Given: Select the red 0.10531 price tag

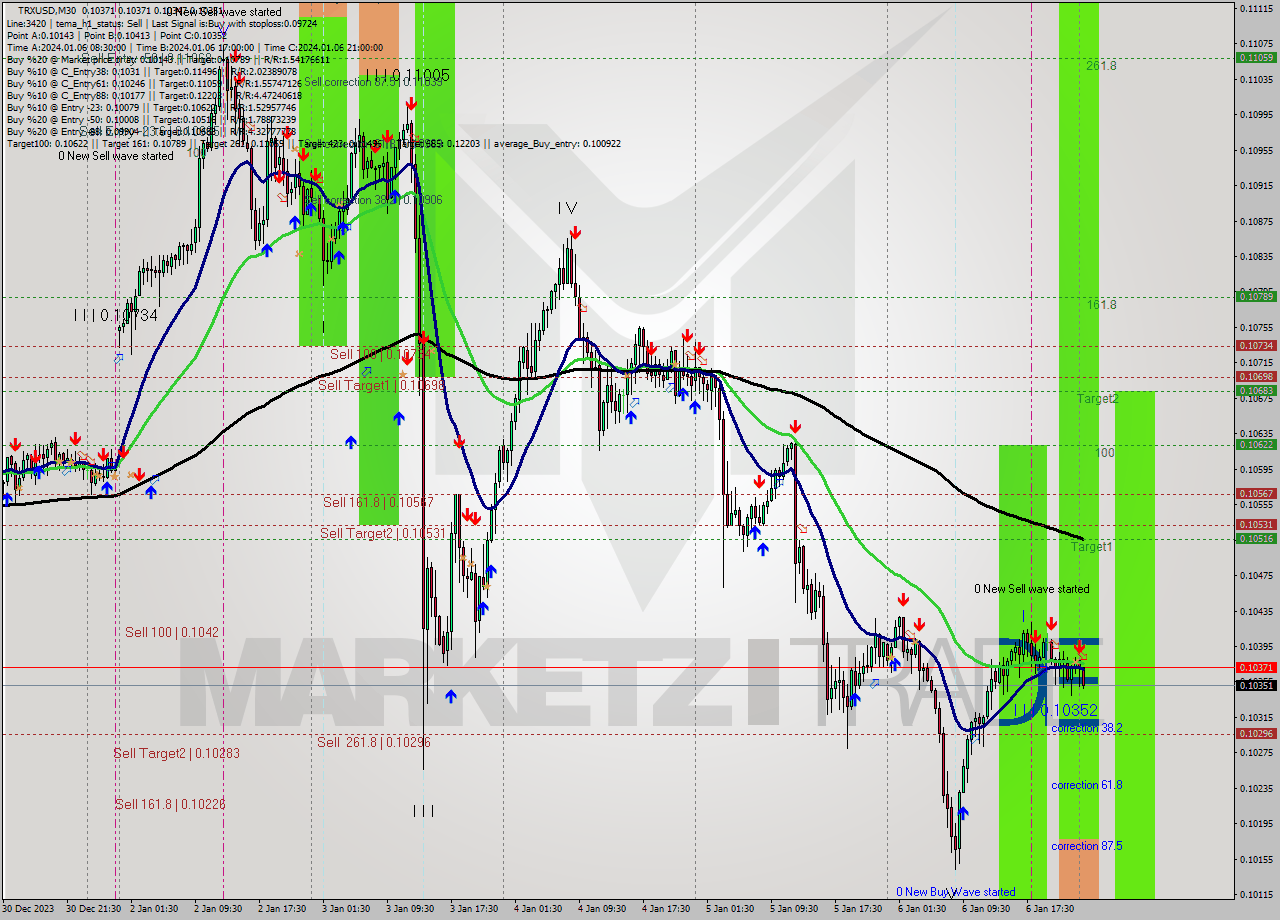Looking at the screenshot, I should pos(1255,524).
